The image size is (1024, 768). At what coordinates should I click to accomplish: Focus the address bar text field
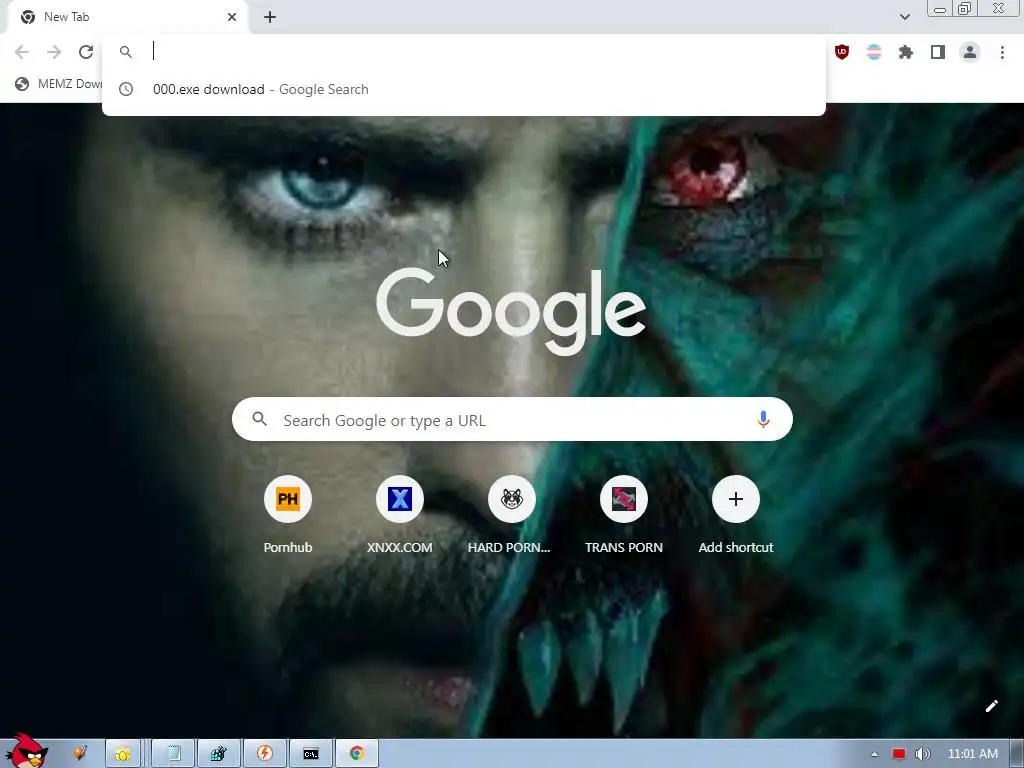pyautogui.click(x=483, y=52)
